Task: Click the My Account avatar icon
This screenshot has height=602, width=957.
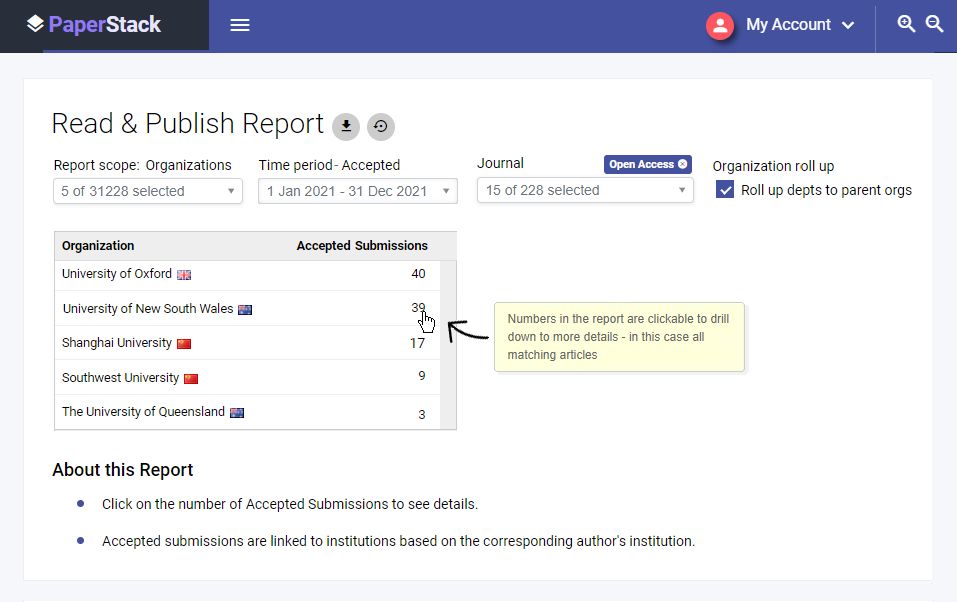Action: pos(719,25)
